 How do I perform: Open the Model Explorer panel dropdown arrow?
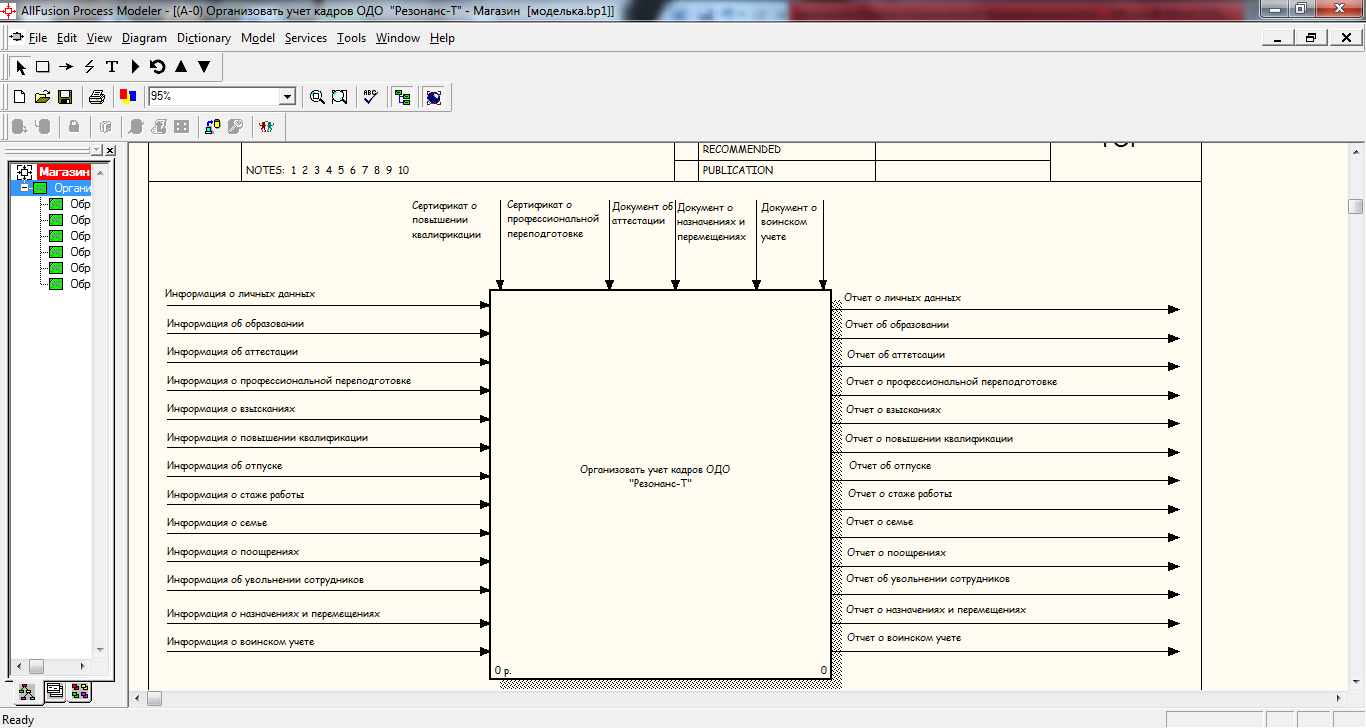pos(97,150)
